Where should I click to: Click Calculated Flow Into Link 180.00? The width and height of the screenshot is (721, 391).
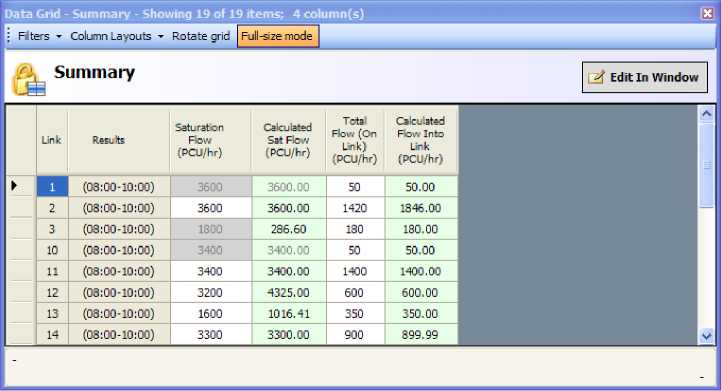click(421, 229)
